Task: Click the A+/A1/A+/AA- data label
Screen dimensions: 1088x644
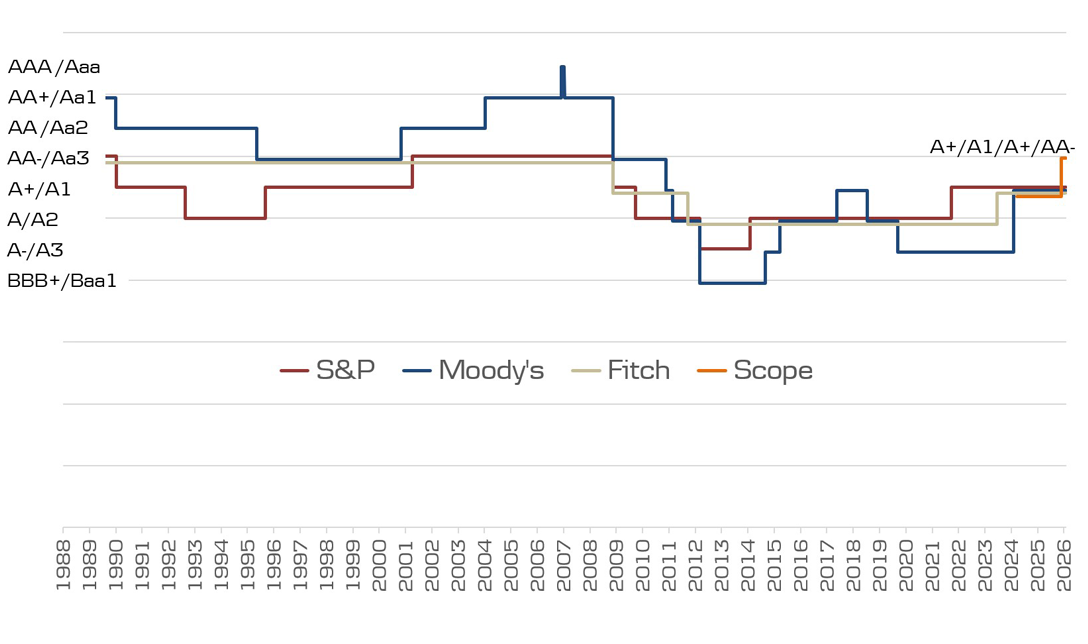Action: (x=1002, y=148)
